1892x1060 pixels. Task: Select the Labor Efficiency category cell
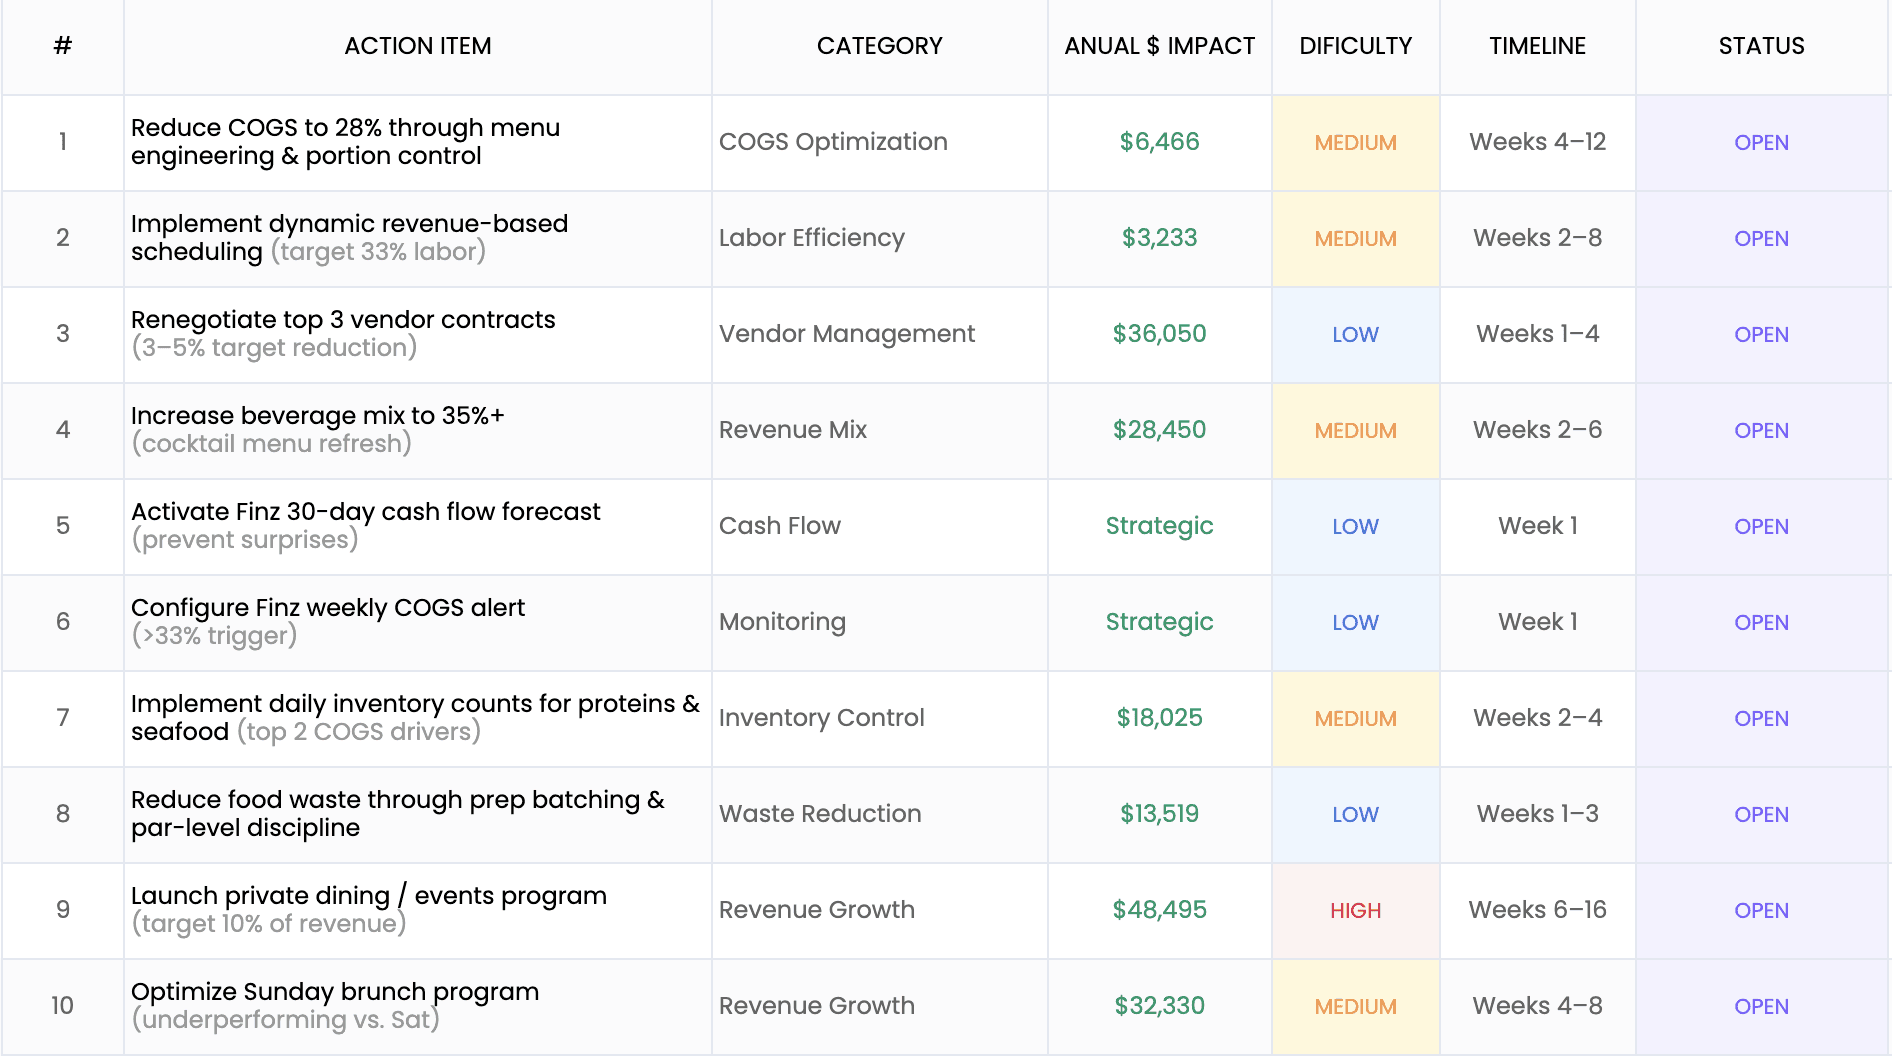click(811, 238)
